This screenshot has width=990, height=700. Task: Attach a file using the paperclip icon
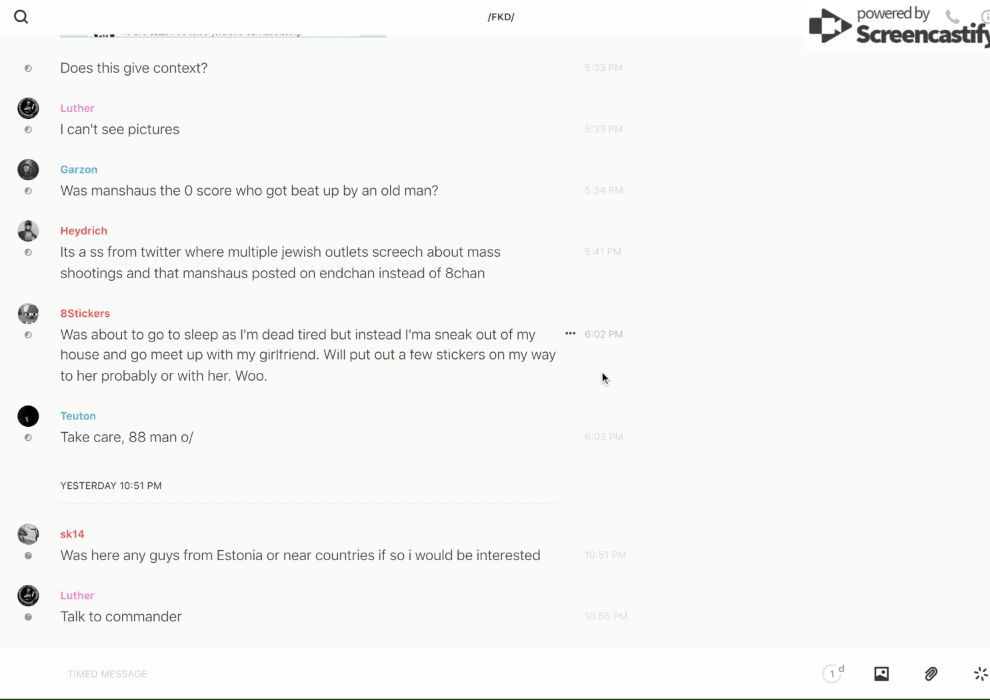[x=931, y=674]
